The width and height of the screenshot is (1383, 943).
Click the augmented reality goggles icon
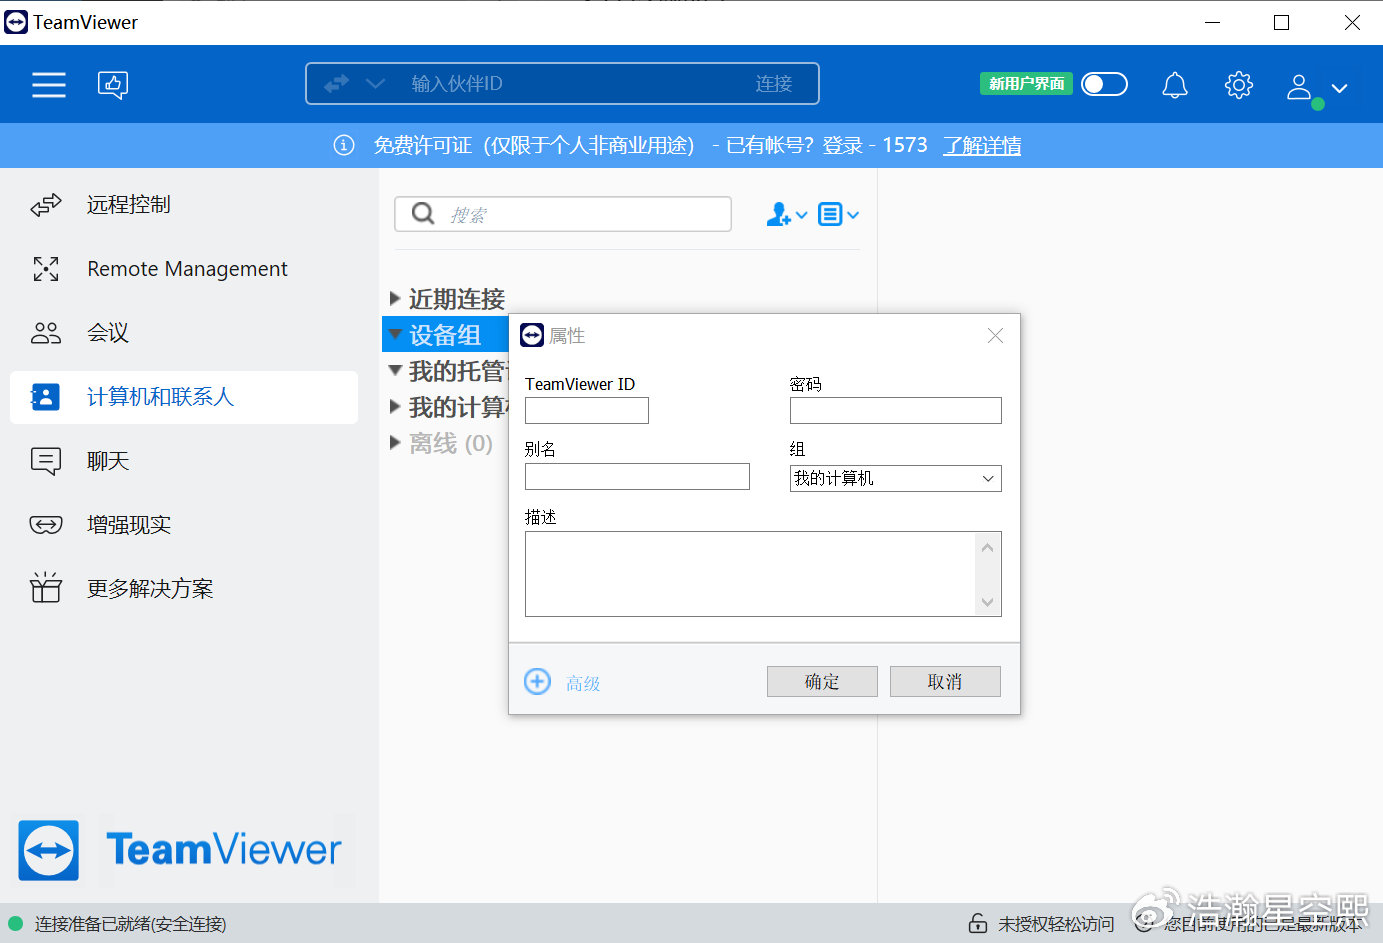point(46,525)
